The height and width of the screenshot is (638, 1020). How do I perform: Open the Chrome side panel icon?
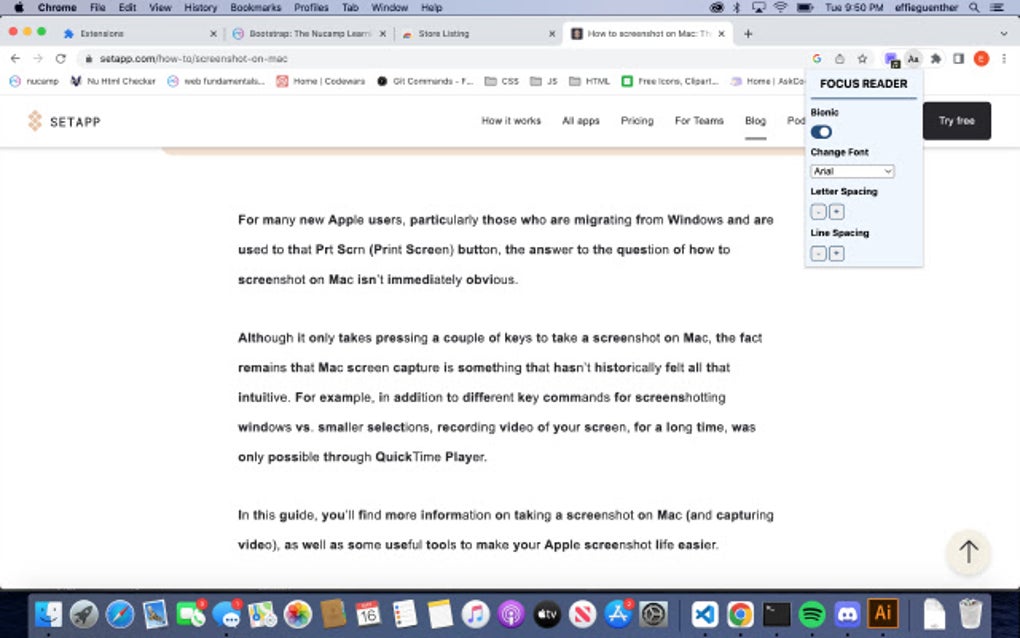click(958, 59)
